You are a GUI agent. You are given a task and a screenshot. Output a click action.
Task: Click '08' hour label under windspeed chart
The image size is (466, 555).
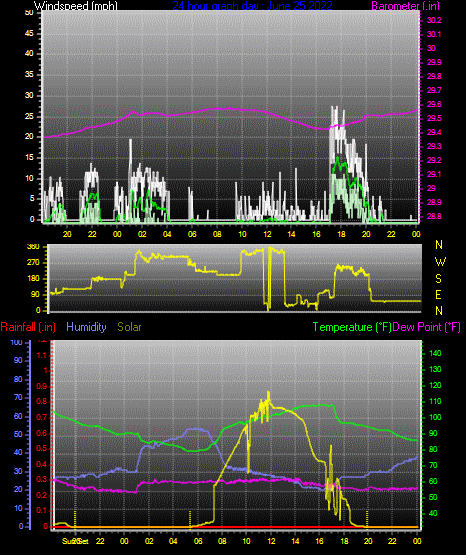click(x=217, y=234)
